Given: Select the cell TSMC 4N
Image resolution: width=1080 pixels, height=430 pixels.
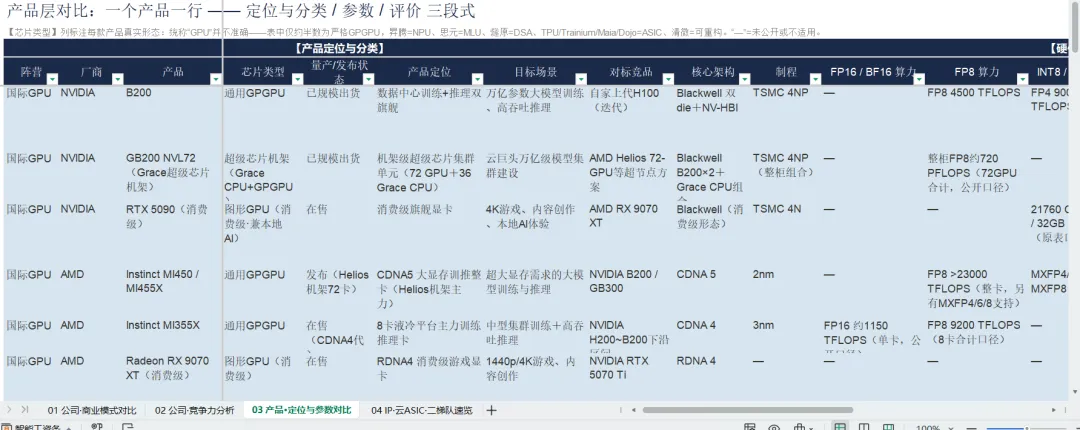Looking at the screenshot, I should click(777, 209).
